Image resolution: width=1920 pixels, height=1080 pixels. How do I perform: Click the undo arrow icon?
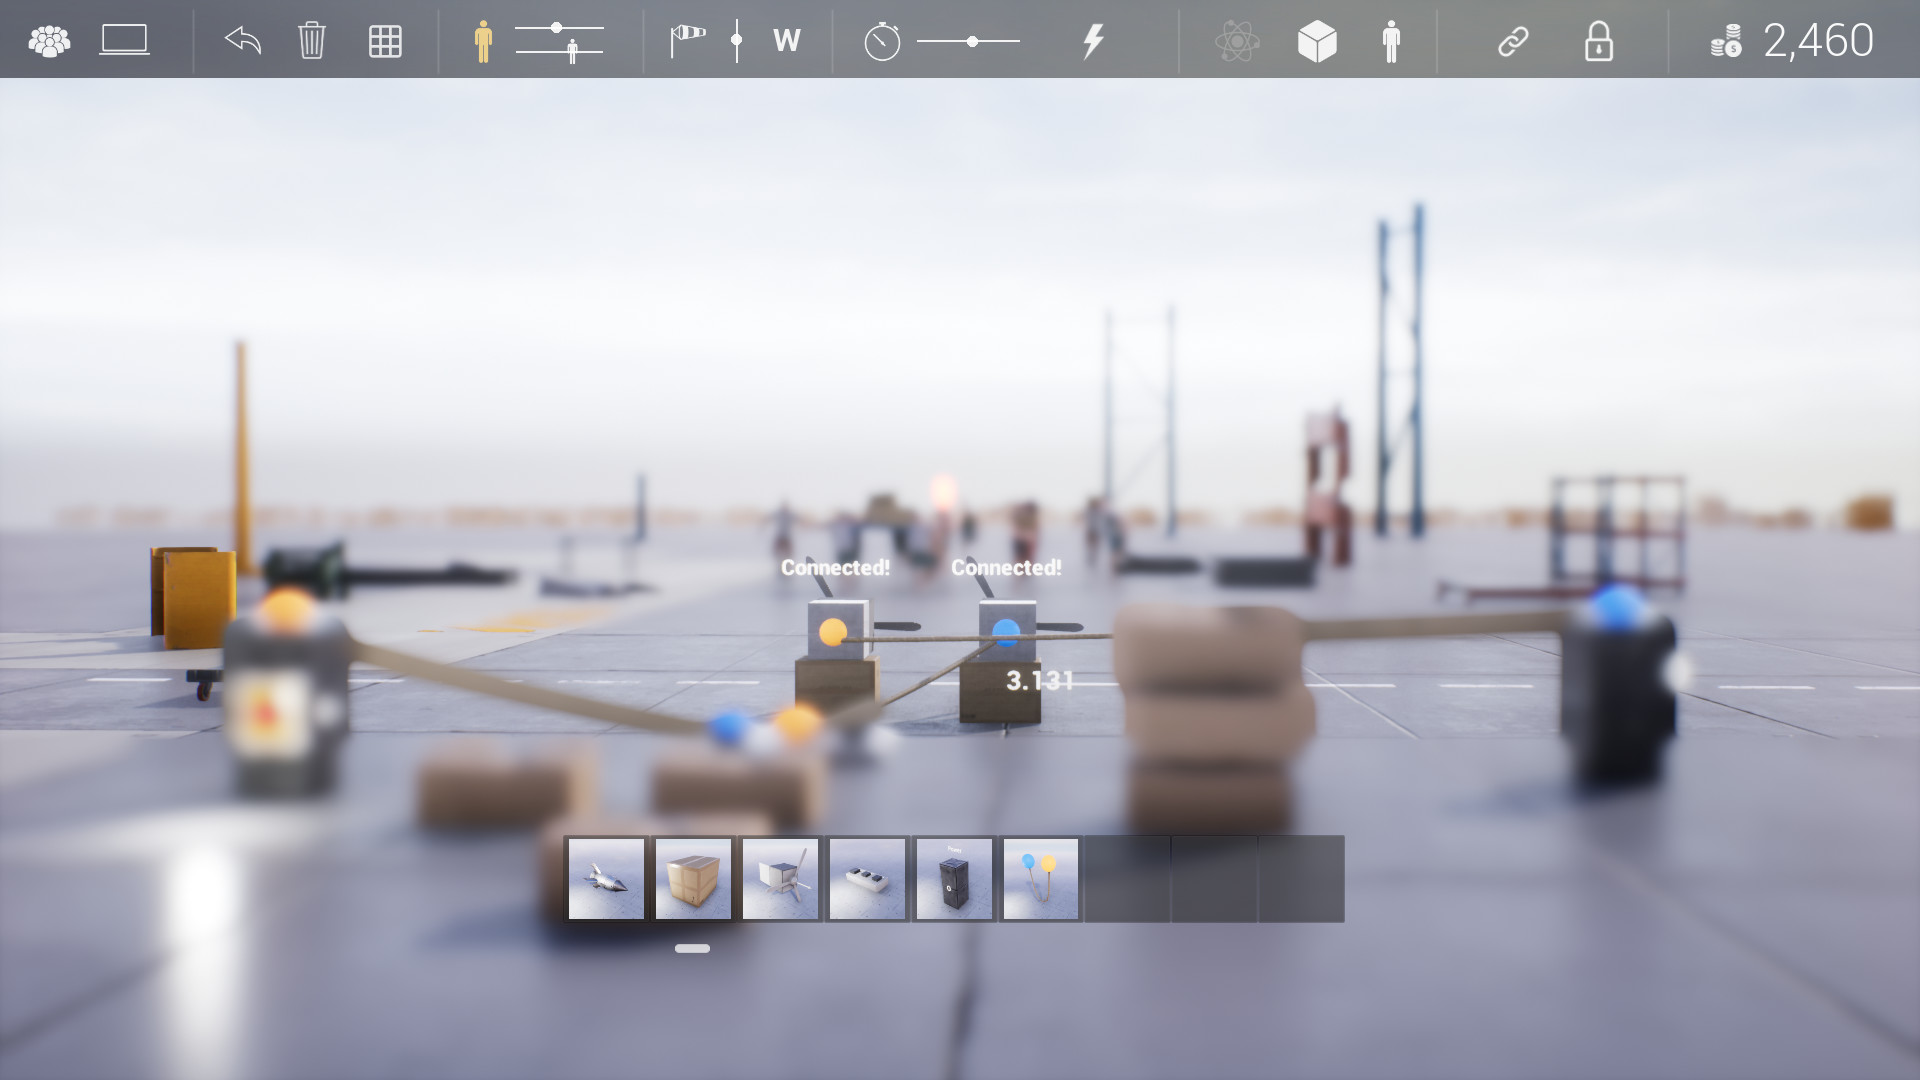coord(243,41)
